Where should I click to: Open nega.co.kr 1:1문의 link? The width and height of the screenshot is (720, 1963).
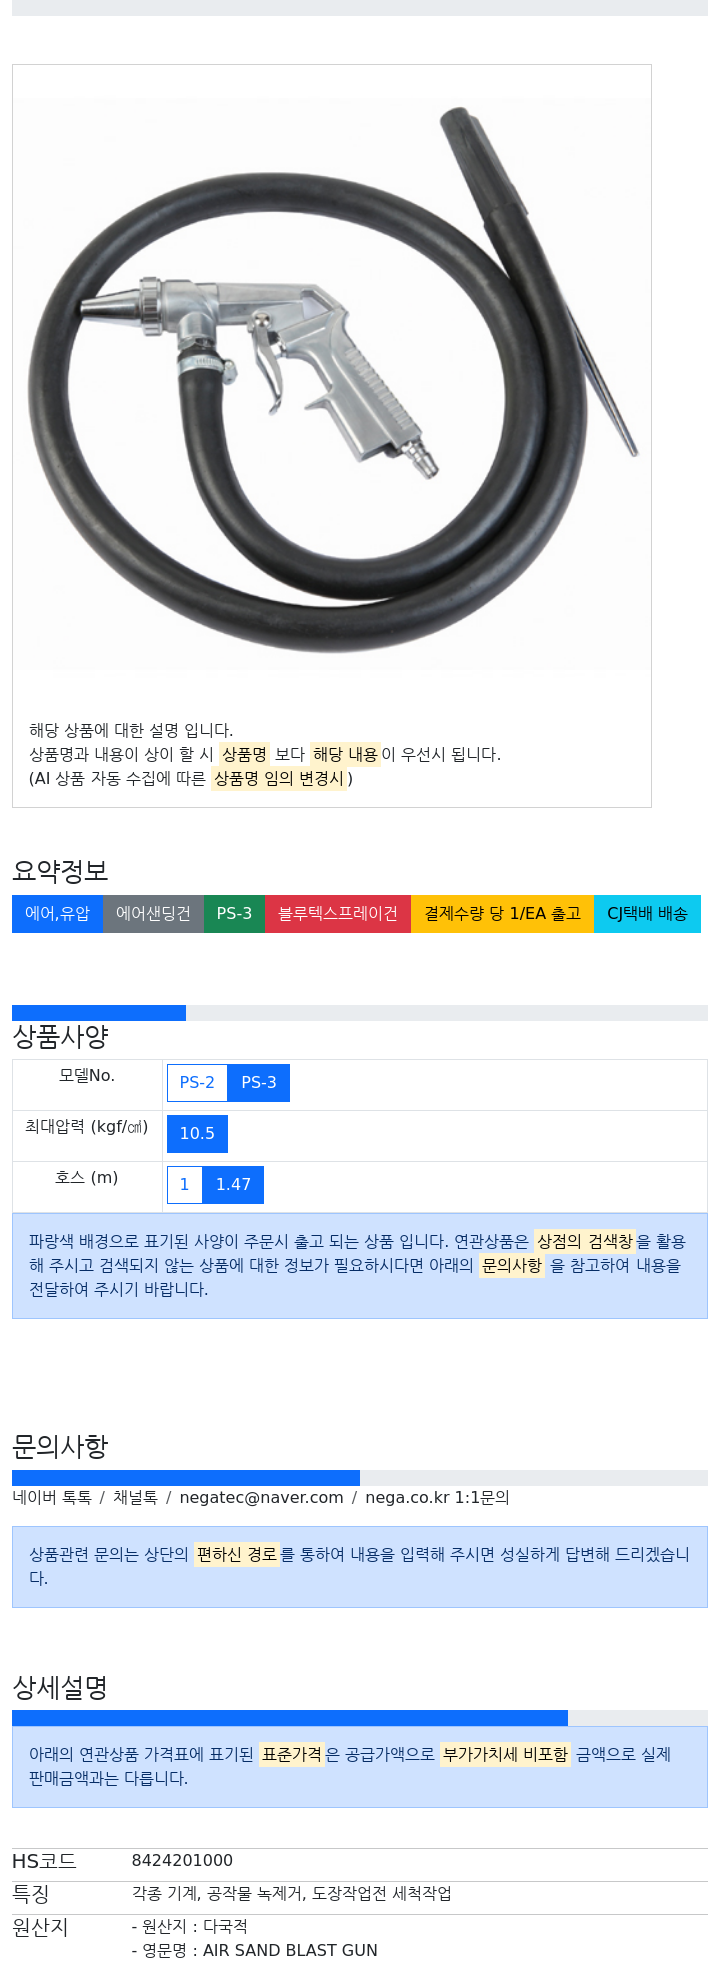(437, 1498)
